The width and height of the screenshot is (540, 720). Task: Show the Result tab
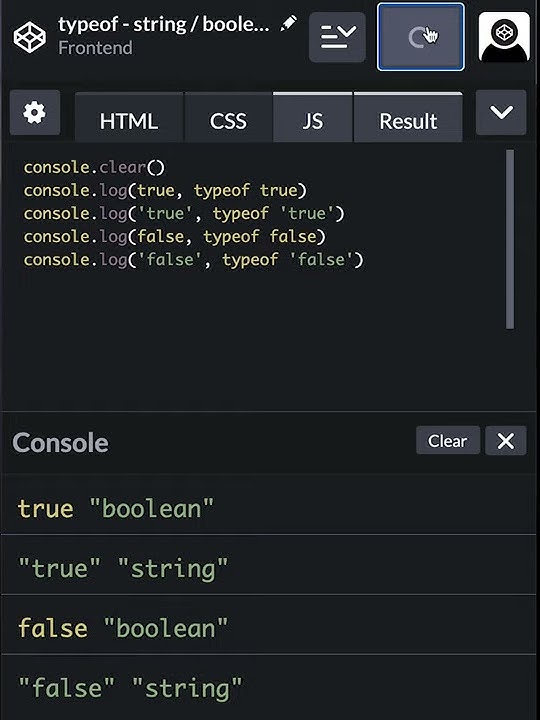[408, 119]
